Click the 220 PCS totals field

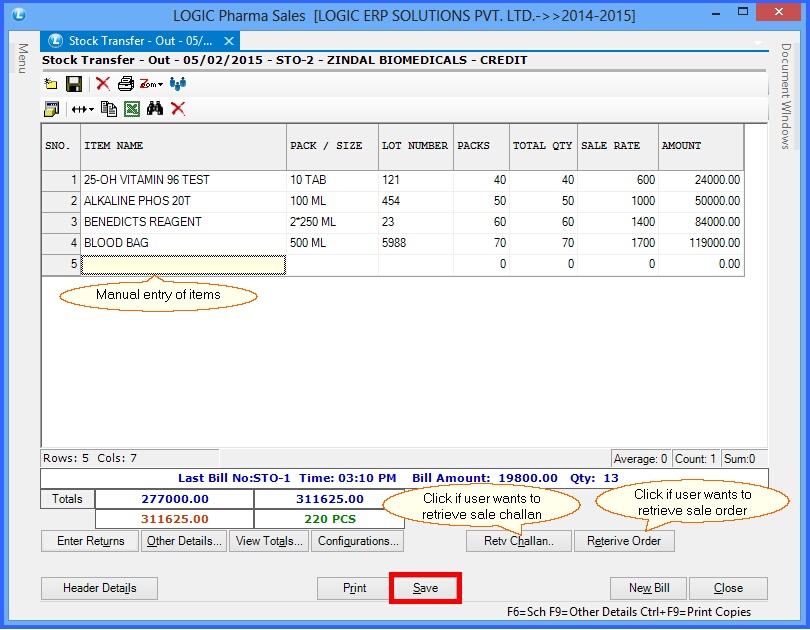[x=330, y=519]
